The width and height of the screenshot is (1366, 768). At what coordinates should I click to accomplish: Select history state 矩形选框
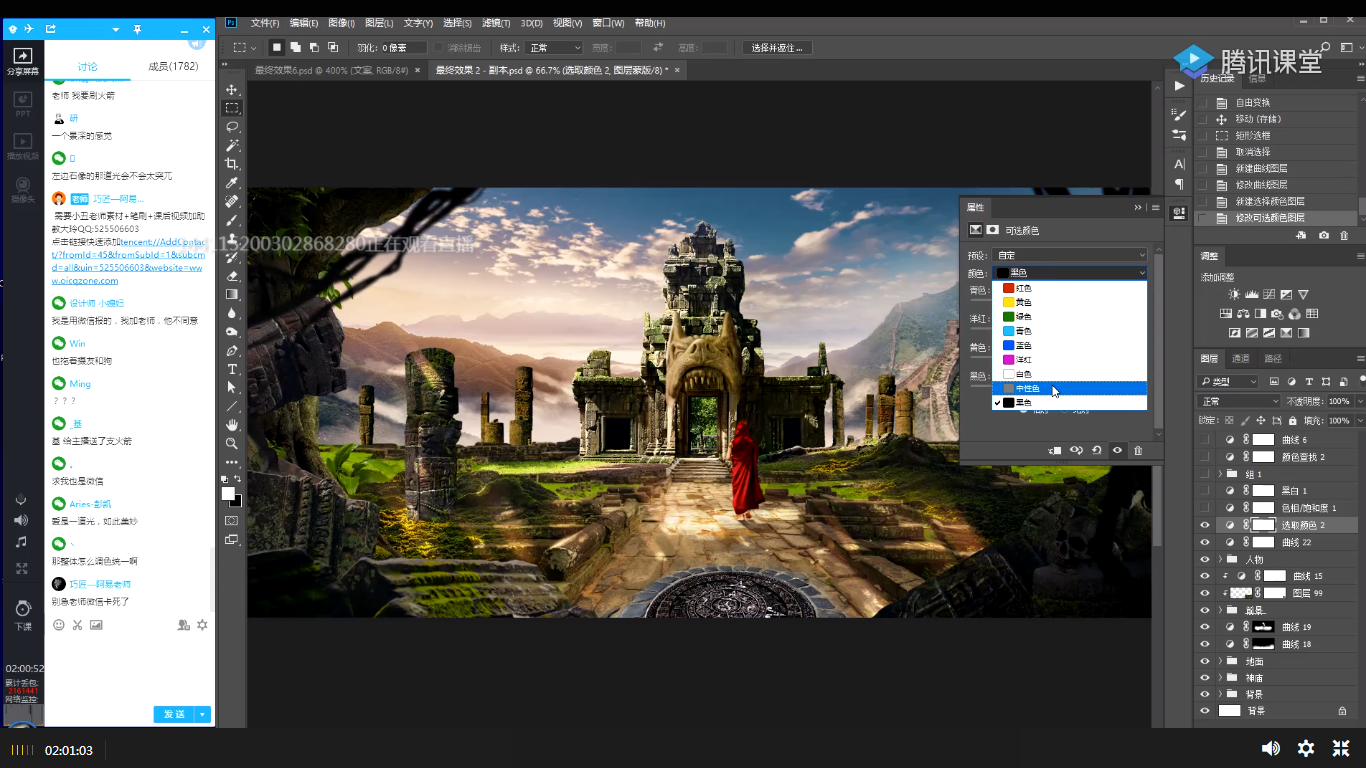click(x=1252, y=135)
